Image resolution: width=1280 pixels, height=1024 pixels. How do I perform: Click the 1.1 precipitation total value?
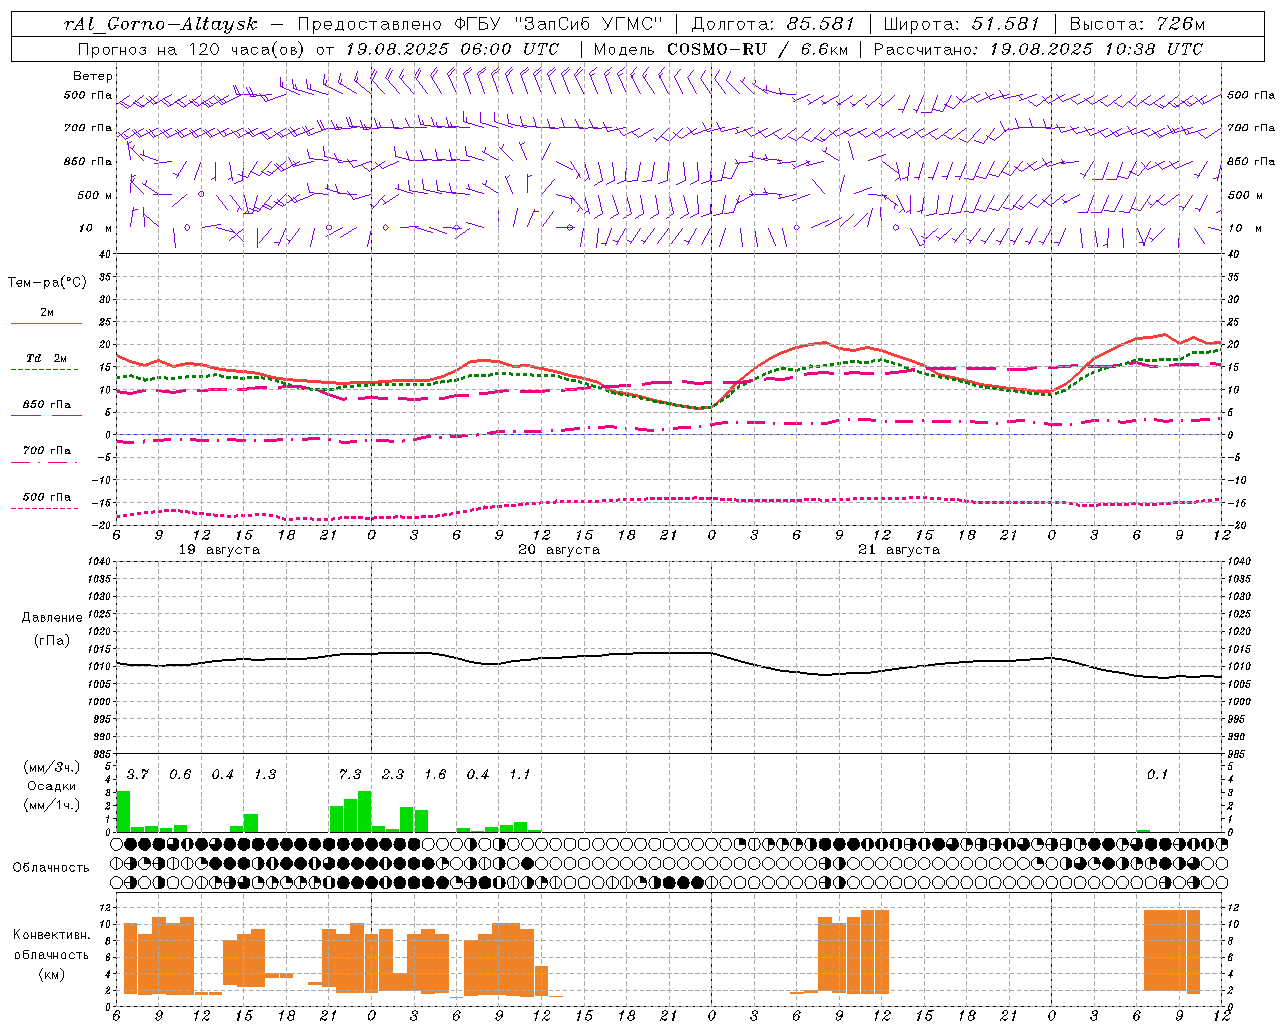pyautogui.click(x=520, y=774)
